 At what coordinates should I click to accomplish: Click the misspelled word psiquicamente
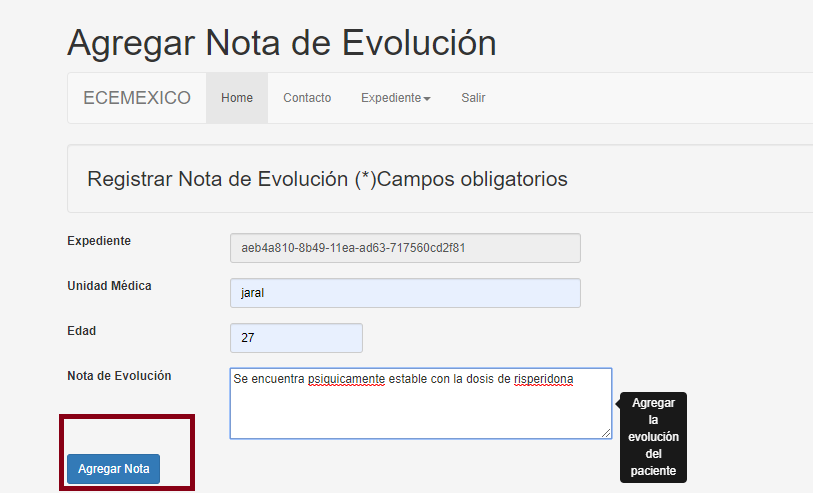[x=346, y=379]
